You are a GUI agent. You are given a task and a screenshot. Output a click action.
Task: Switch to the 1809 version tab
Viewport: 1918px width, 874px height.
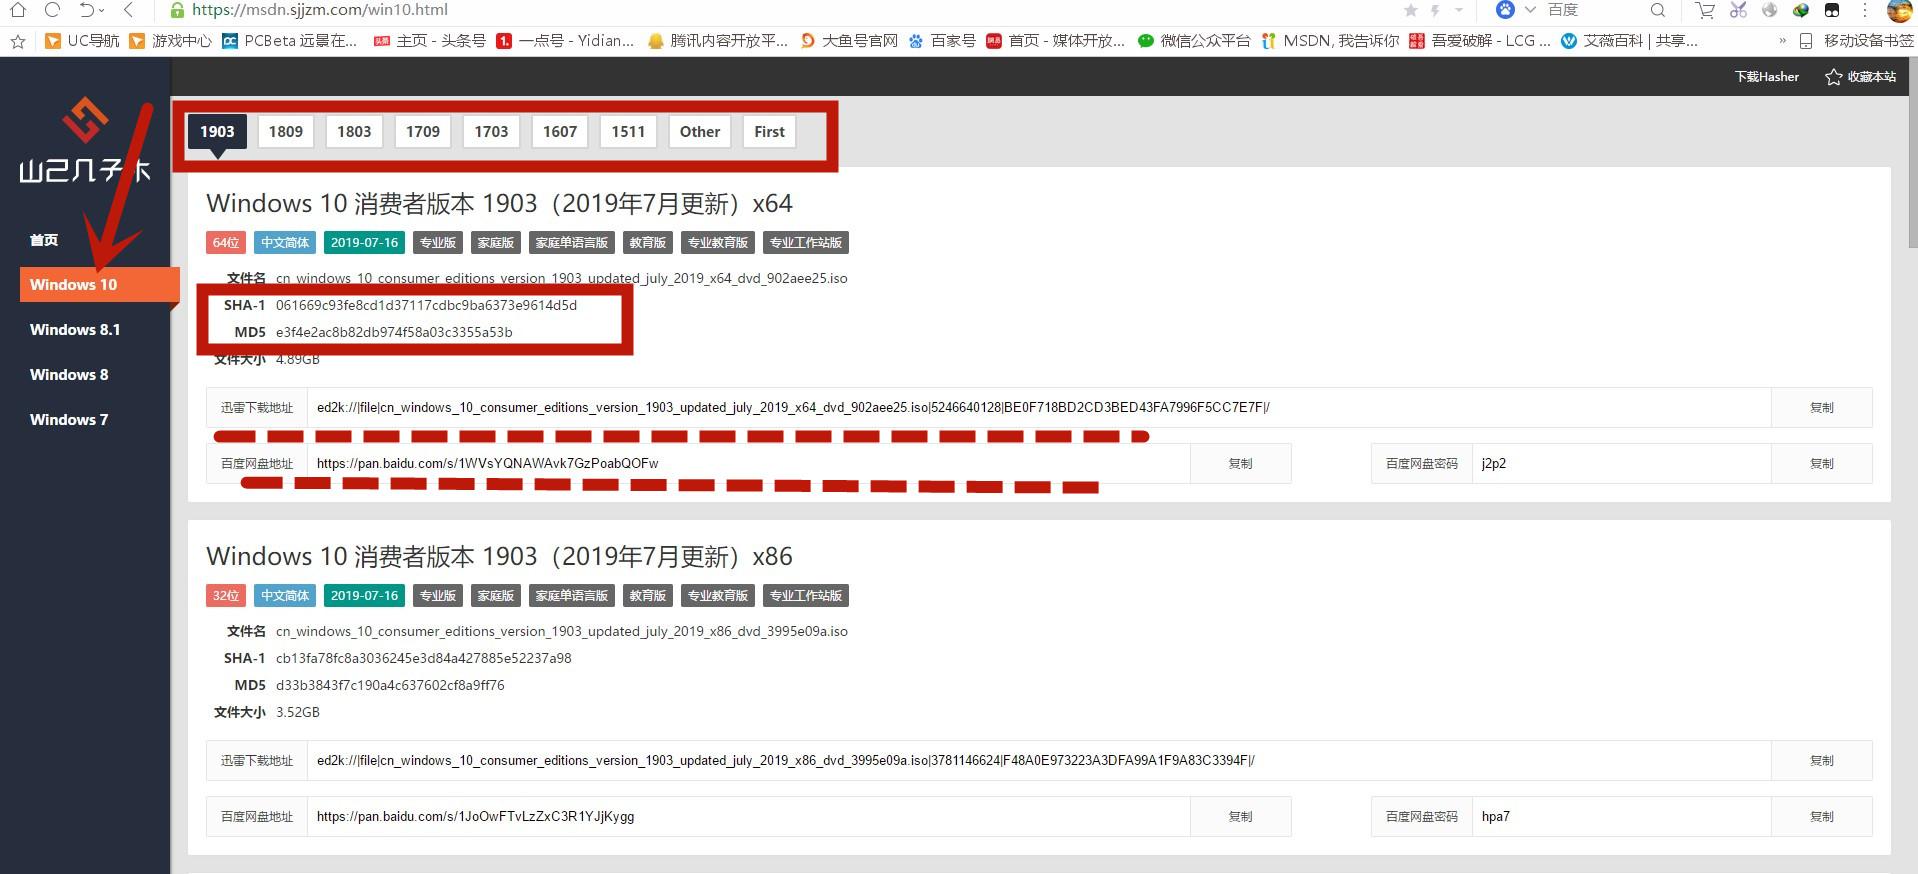286,132
